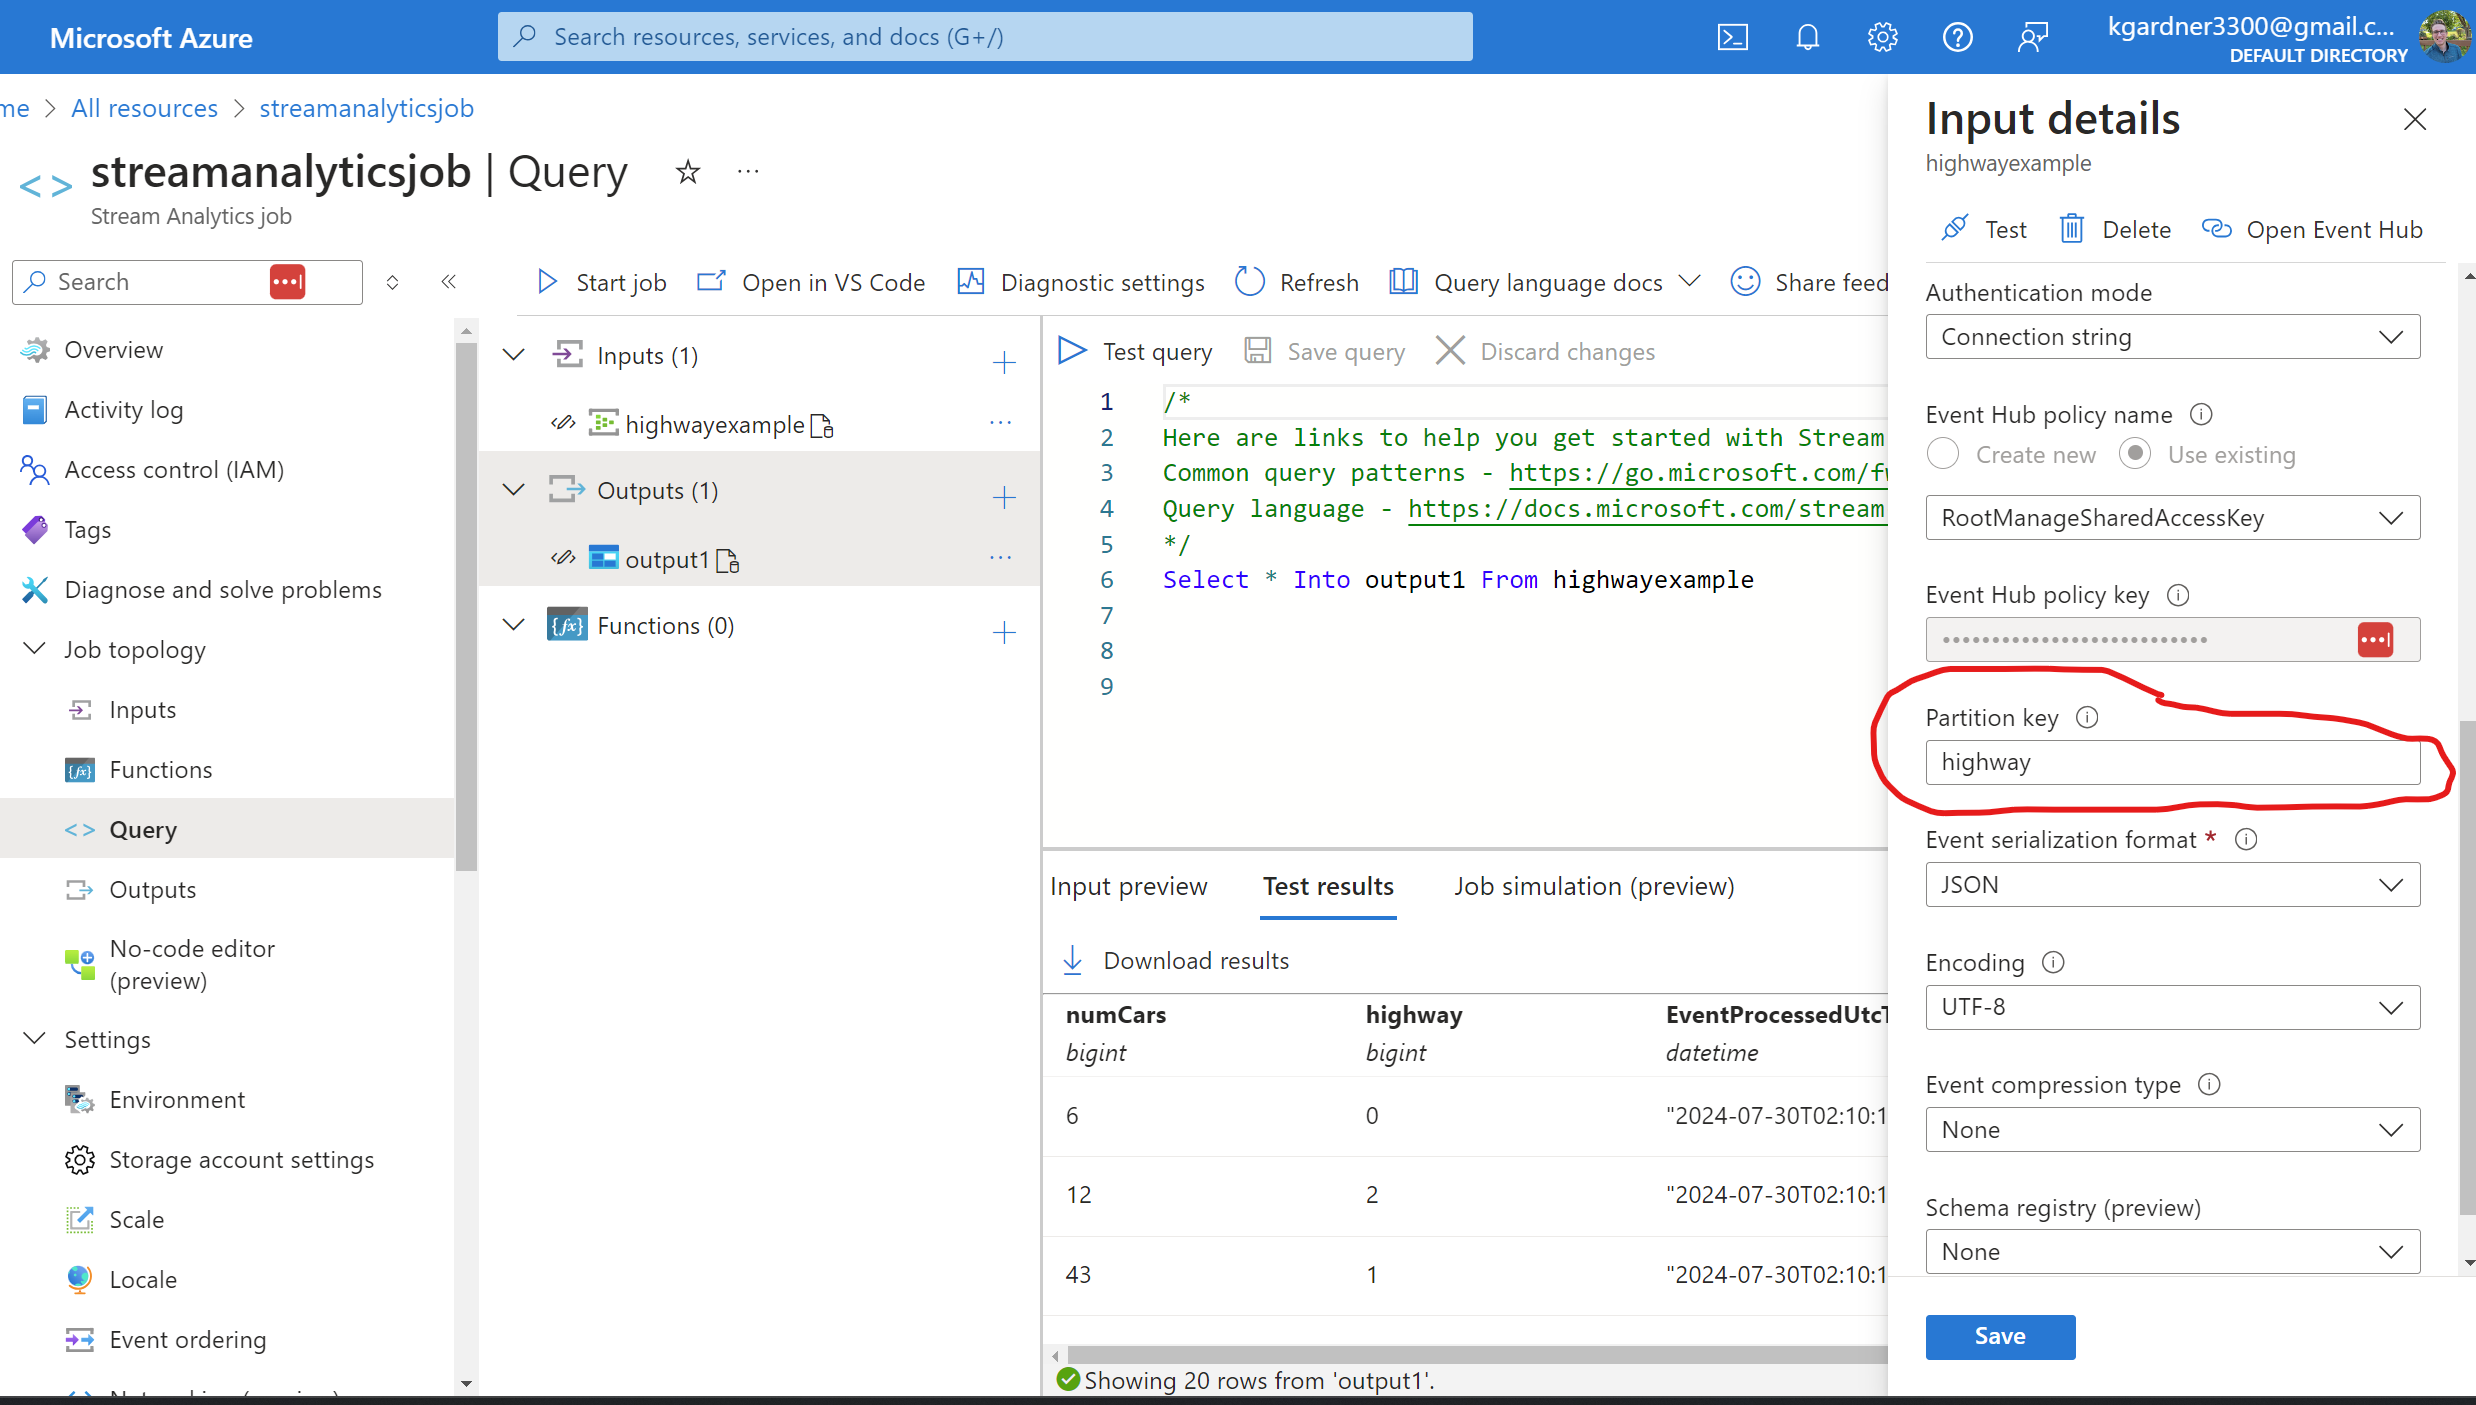Image resolution: width=2476 pixels, height=1405 pixels.
Task: Open the notifications bell
Action: tap(1807, 37)
